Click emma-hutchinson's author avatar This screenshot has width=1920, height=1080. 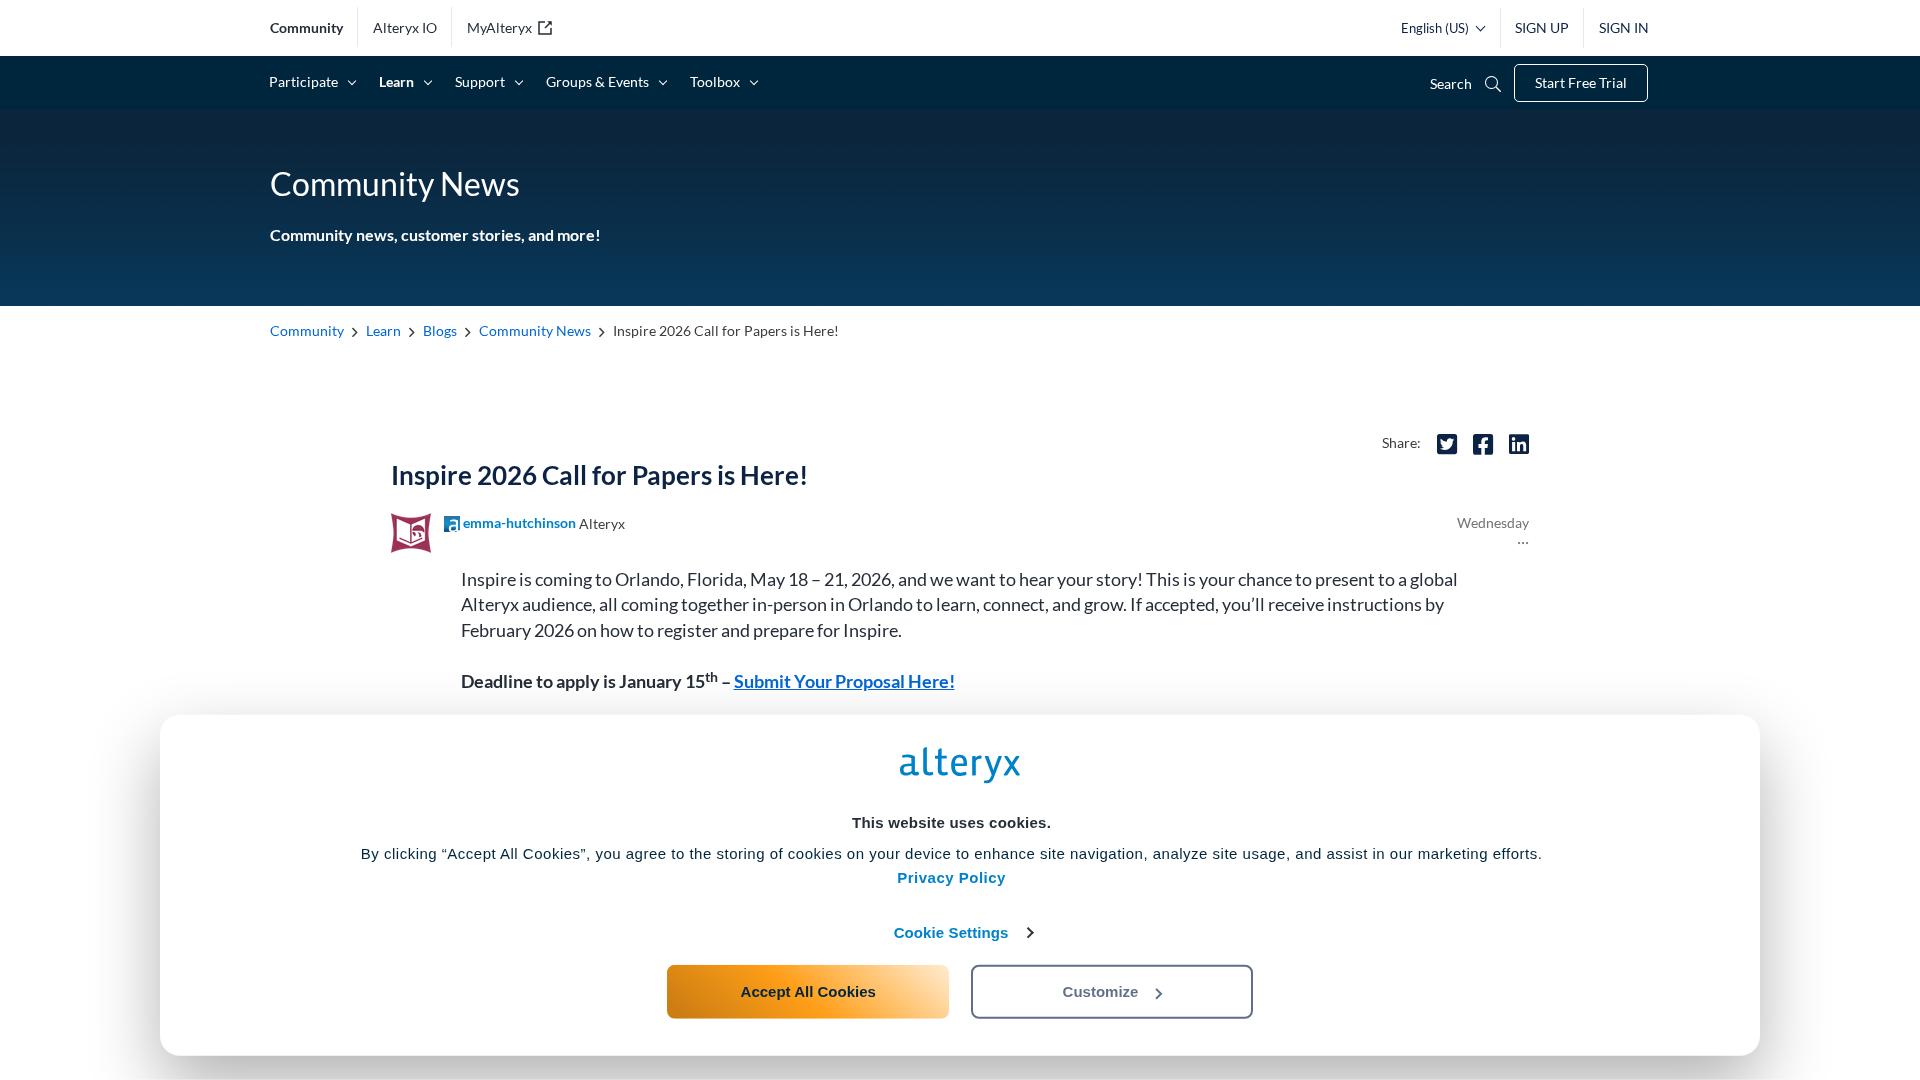pyautogui.click(x=411, y=533)
